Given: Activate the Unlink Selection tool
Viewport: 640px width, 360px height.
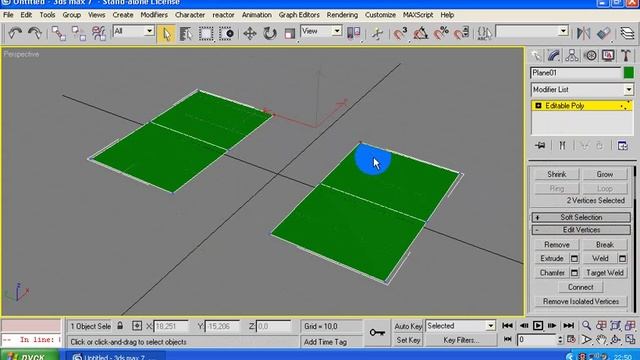Looking at the screenshot, I should coord(79,33).
